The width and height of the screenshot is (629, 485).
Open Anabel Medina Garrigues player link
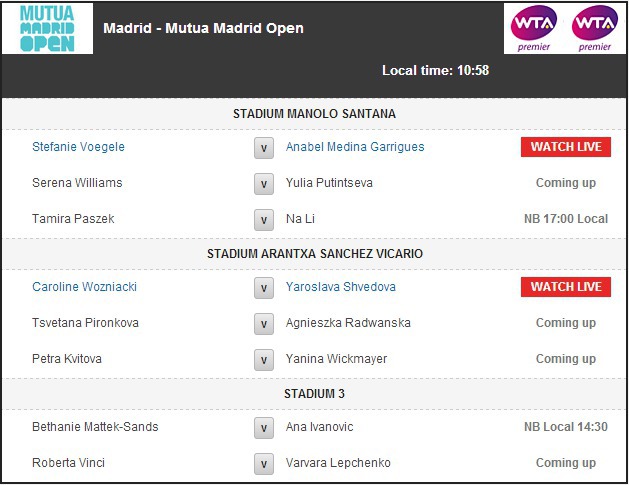pos(355,147)
